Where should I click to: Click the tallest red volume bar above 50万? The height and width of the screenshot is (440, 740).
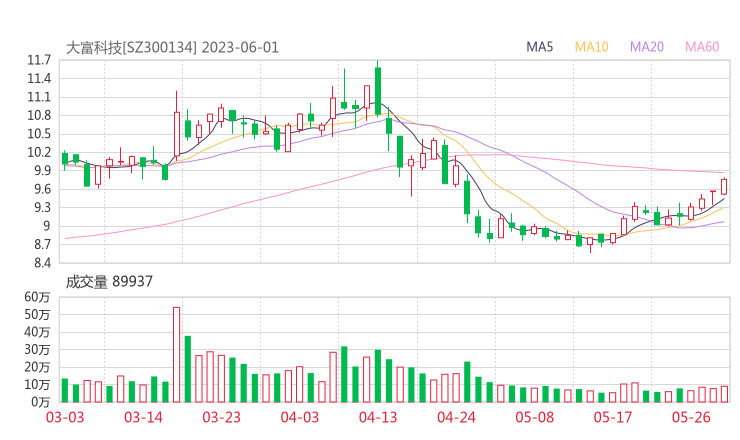(177, 355)
